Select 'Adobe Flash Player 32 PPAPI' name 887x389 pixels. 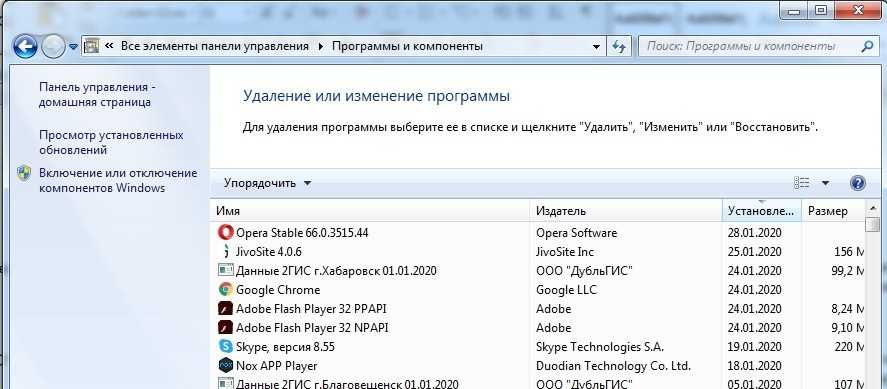(311, 309)
